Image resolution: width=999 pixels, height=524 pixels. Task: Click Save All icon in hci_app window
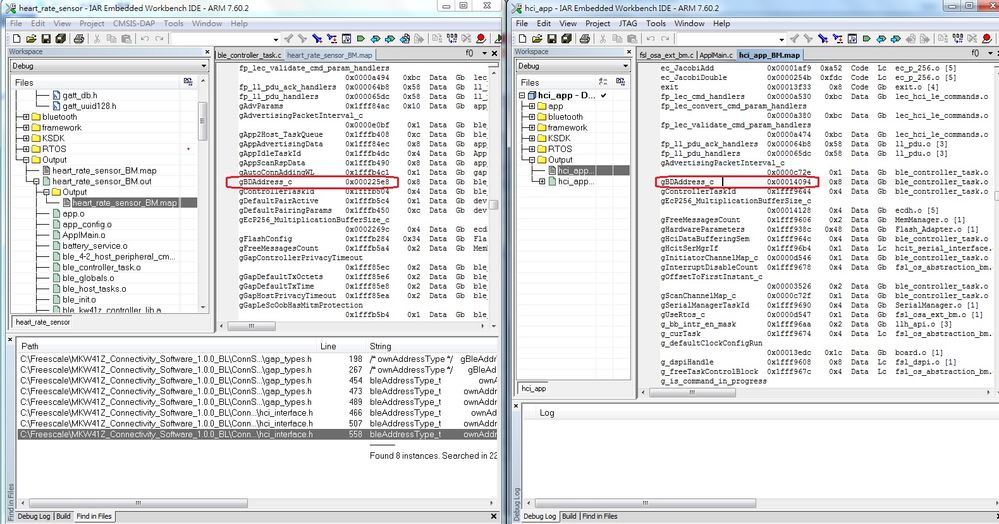point(566,39)
